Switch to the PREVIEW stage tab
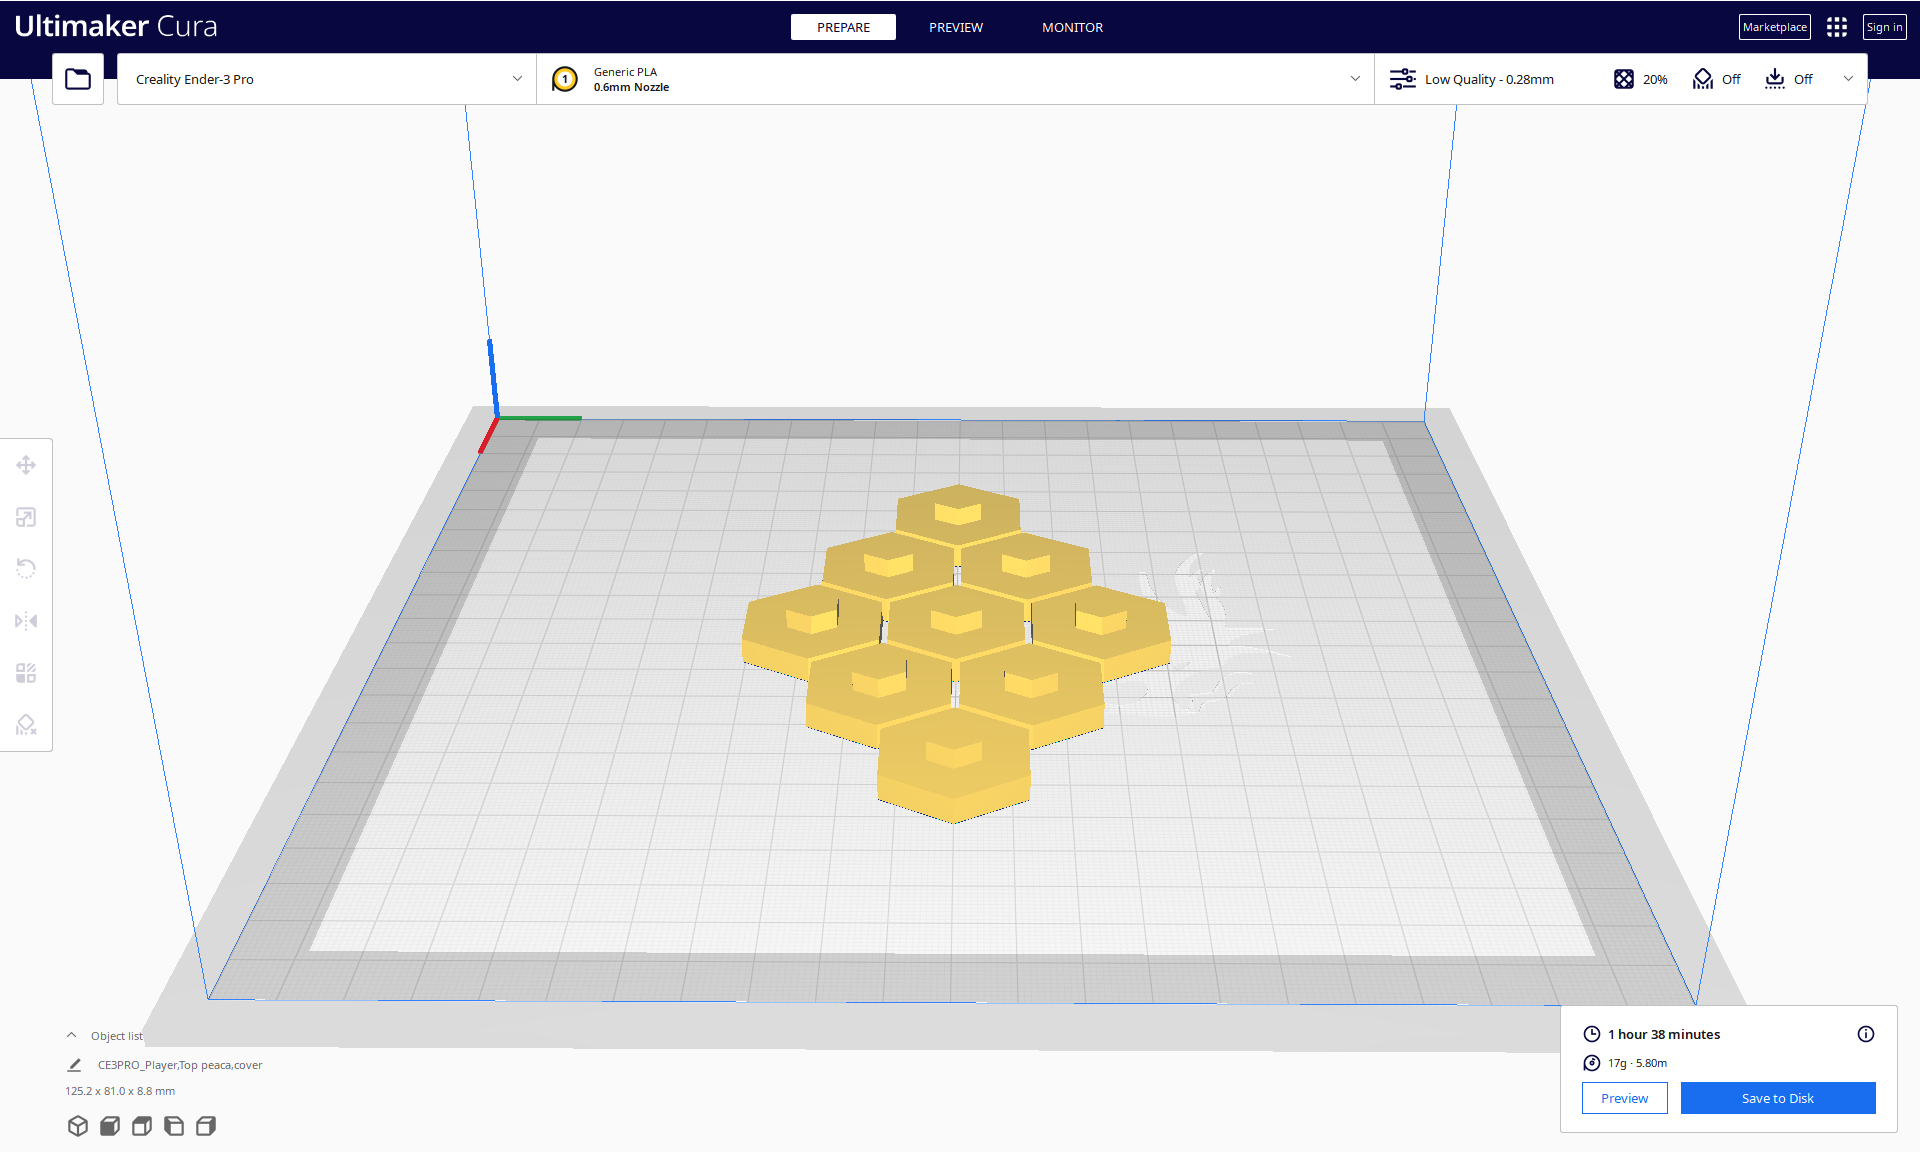The width and height of the screenshot is (1920, 1152). coord(955,27)
